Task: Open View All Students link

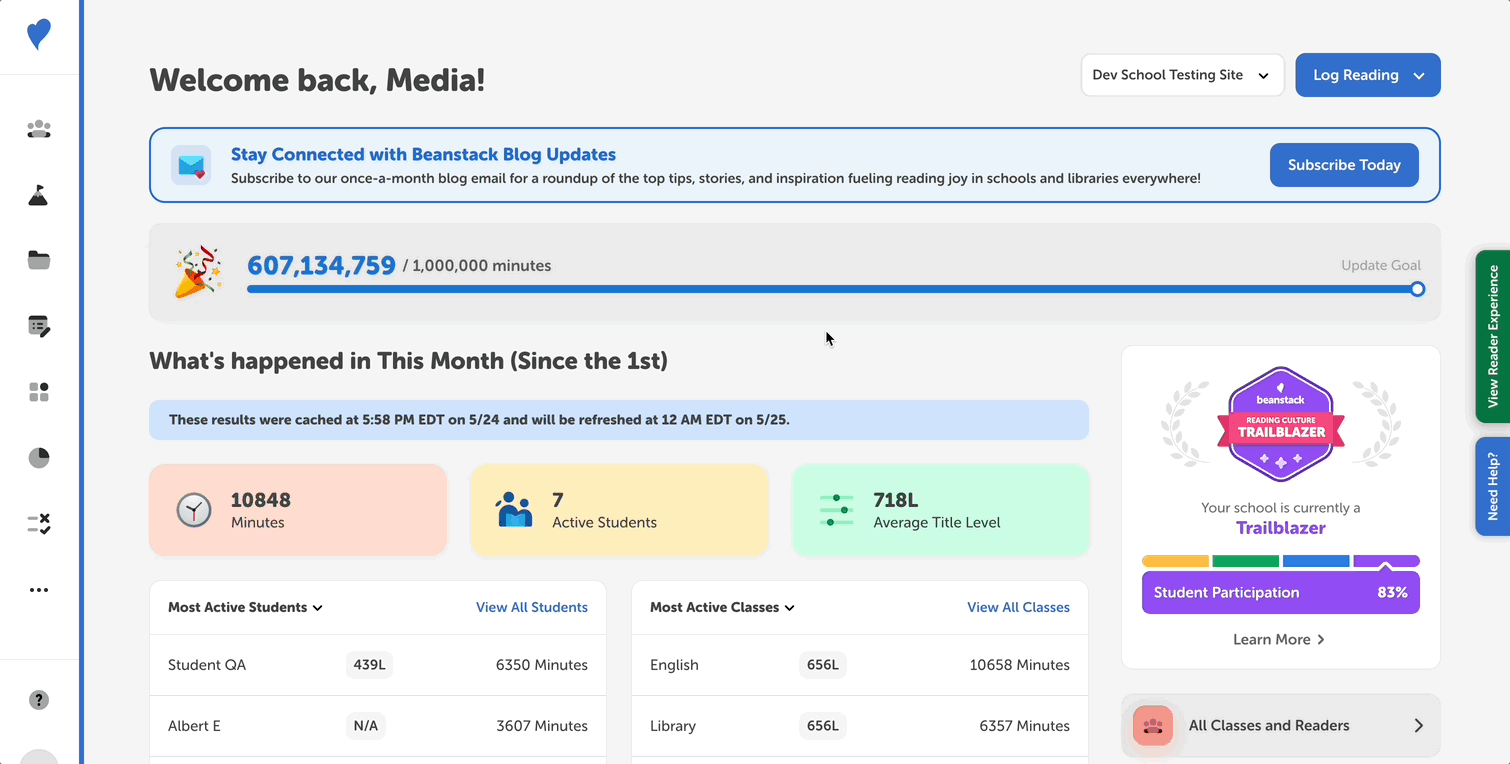Action: point(532,607)
